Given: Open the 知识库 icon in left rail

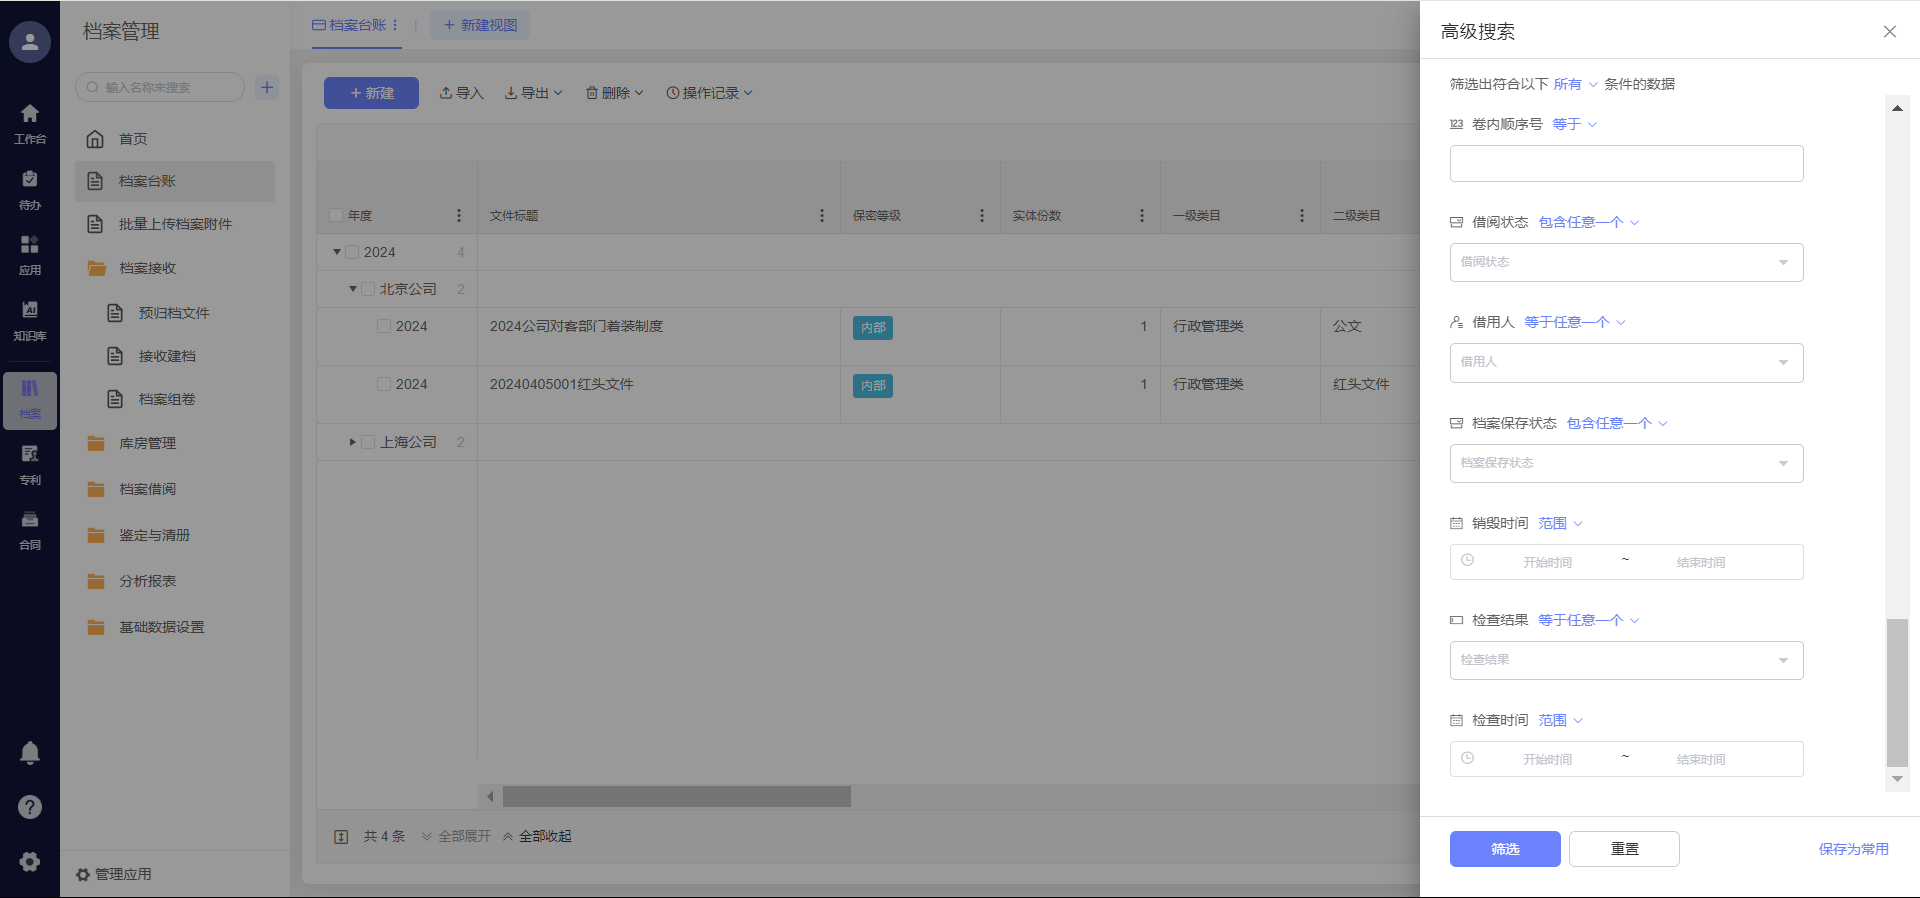Looking at the screenshot, I should click(30, 320).
